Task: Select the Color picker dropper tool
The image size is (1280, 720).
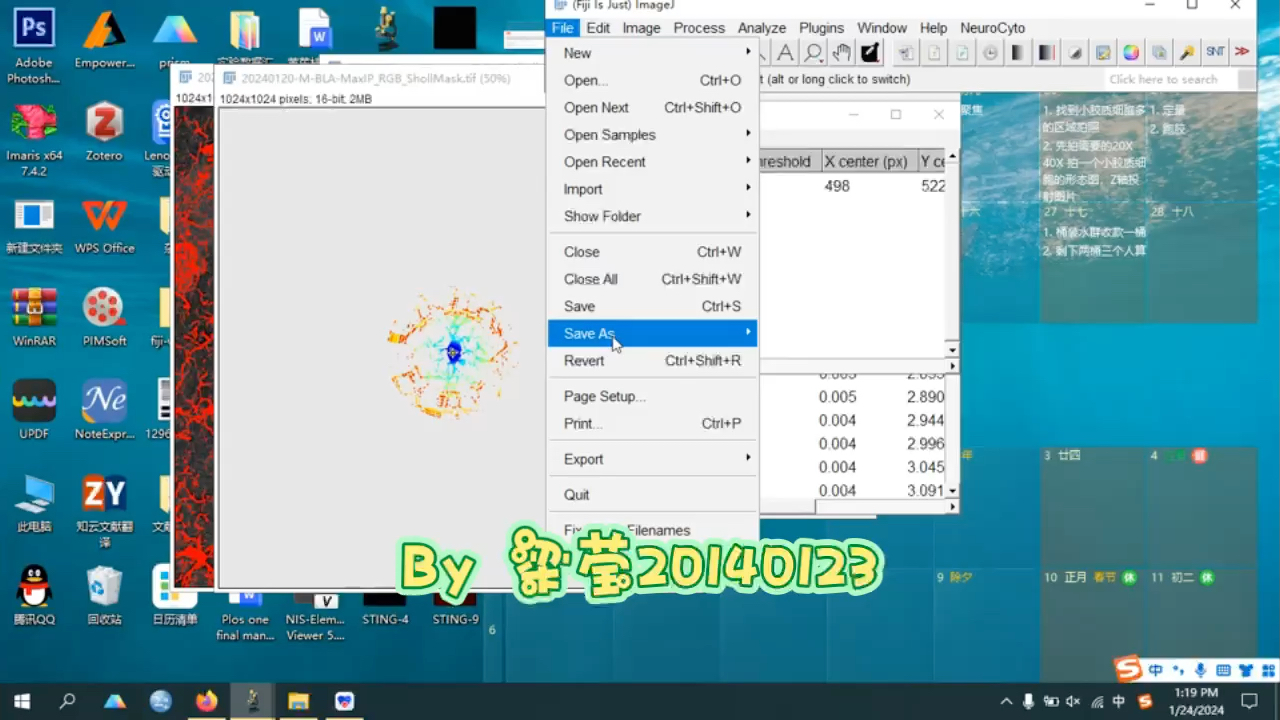Action: click(x=870, y=53)
